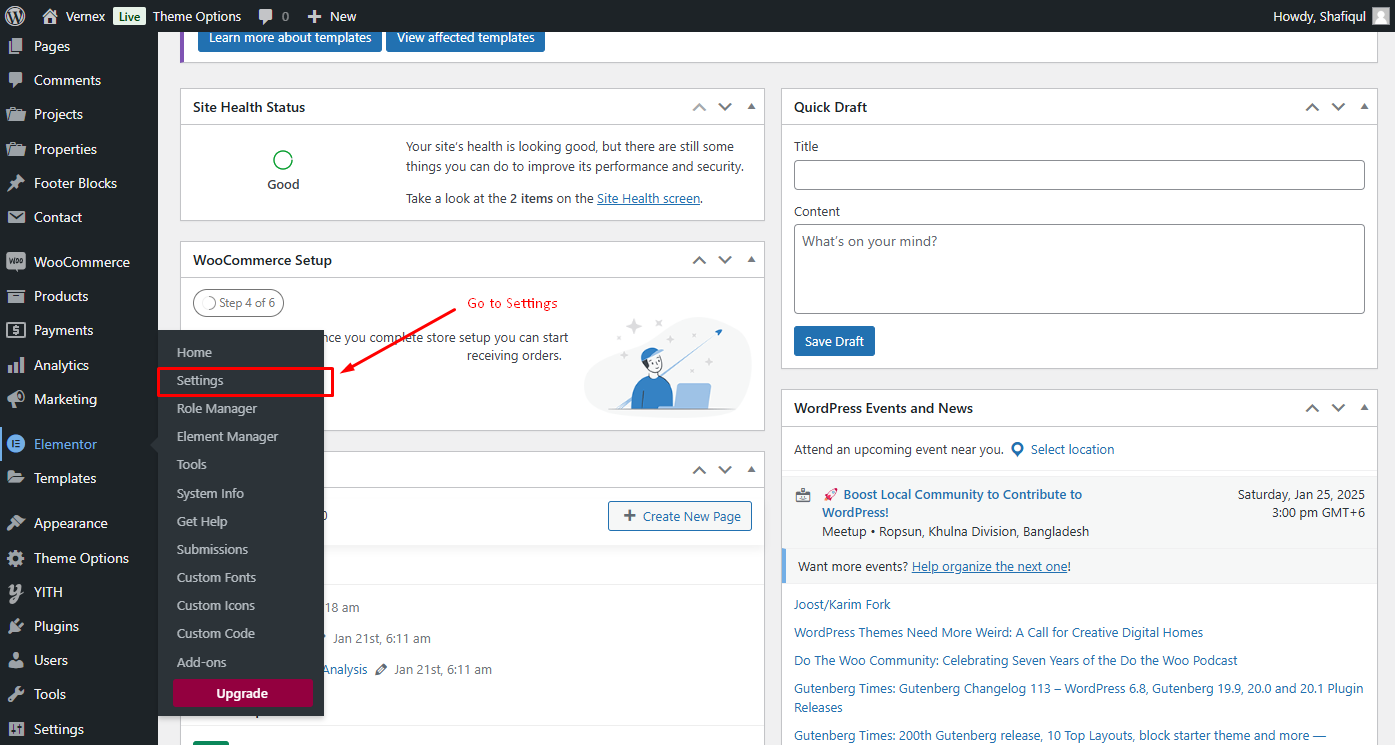The image size is (1395, 745).
Task: Collapse the Site Health Status panel
Action: [751, 107]
